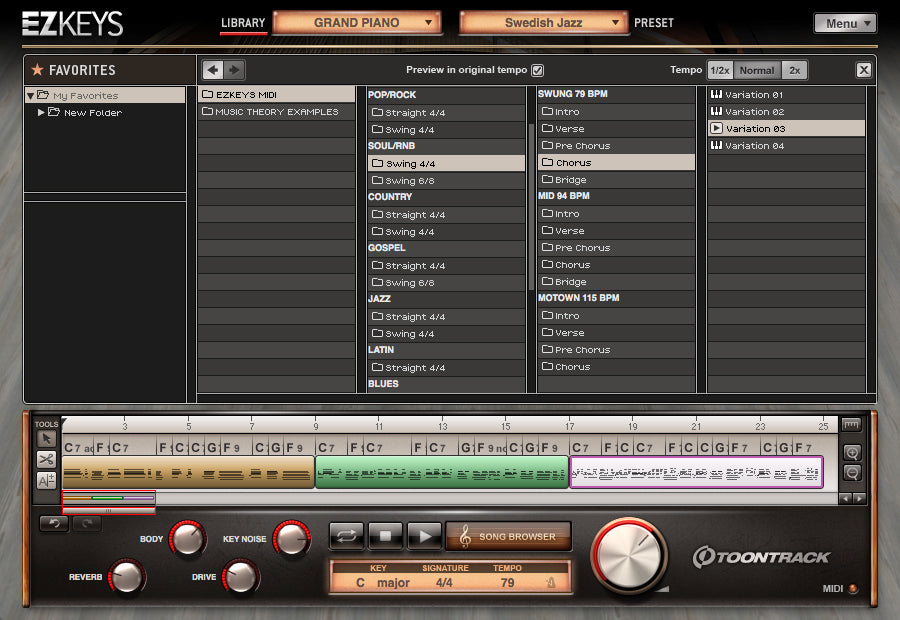Image resolution: width=900 pixels, height=620 pixels.
Task: Open the Song Browser
Action: pos(509,537)
